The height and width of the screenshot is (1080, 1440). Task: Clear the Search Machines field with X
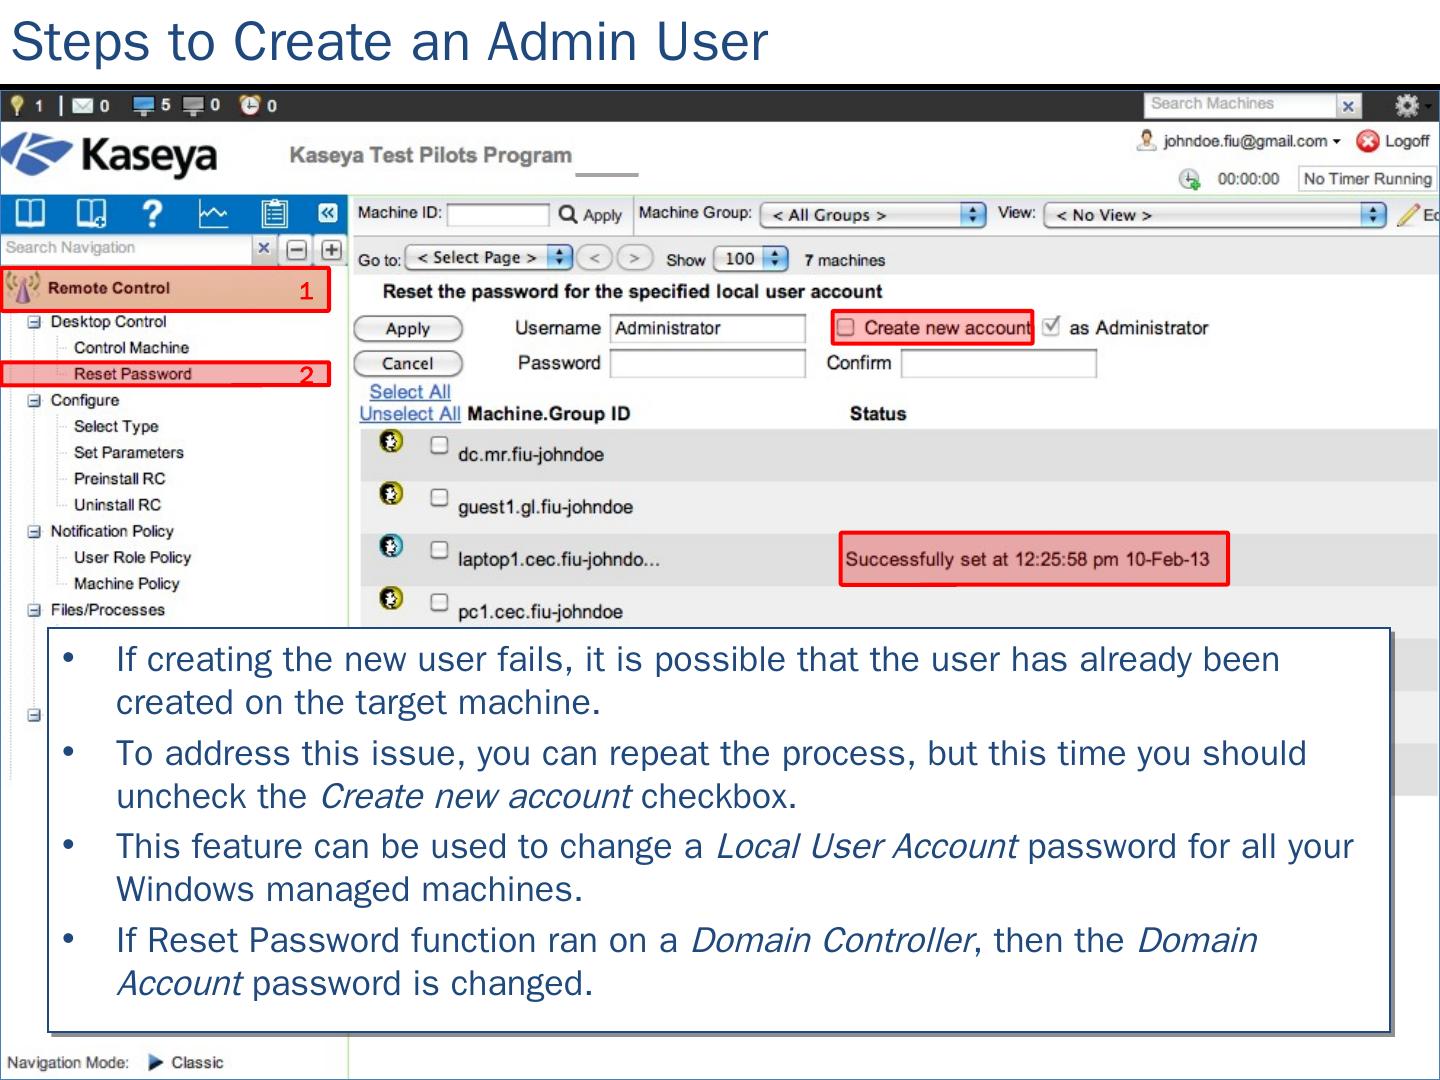click(x=1348, y=105)
